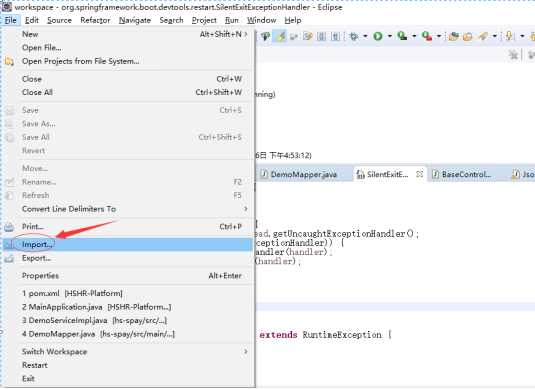Click the New Java Class icon in toolbar
The image size is (535, 389).
[467, 36]
